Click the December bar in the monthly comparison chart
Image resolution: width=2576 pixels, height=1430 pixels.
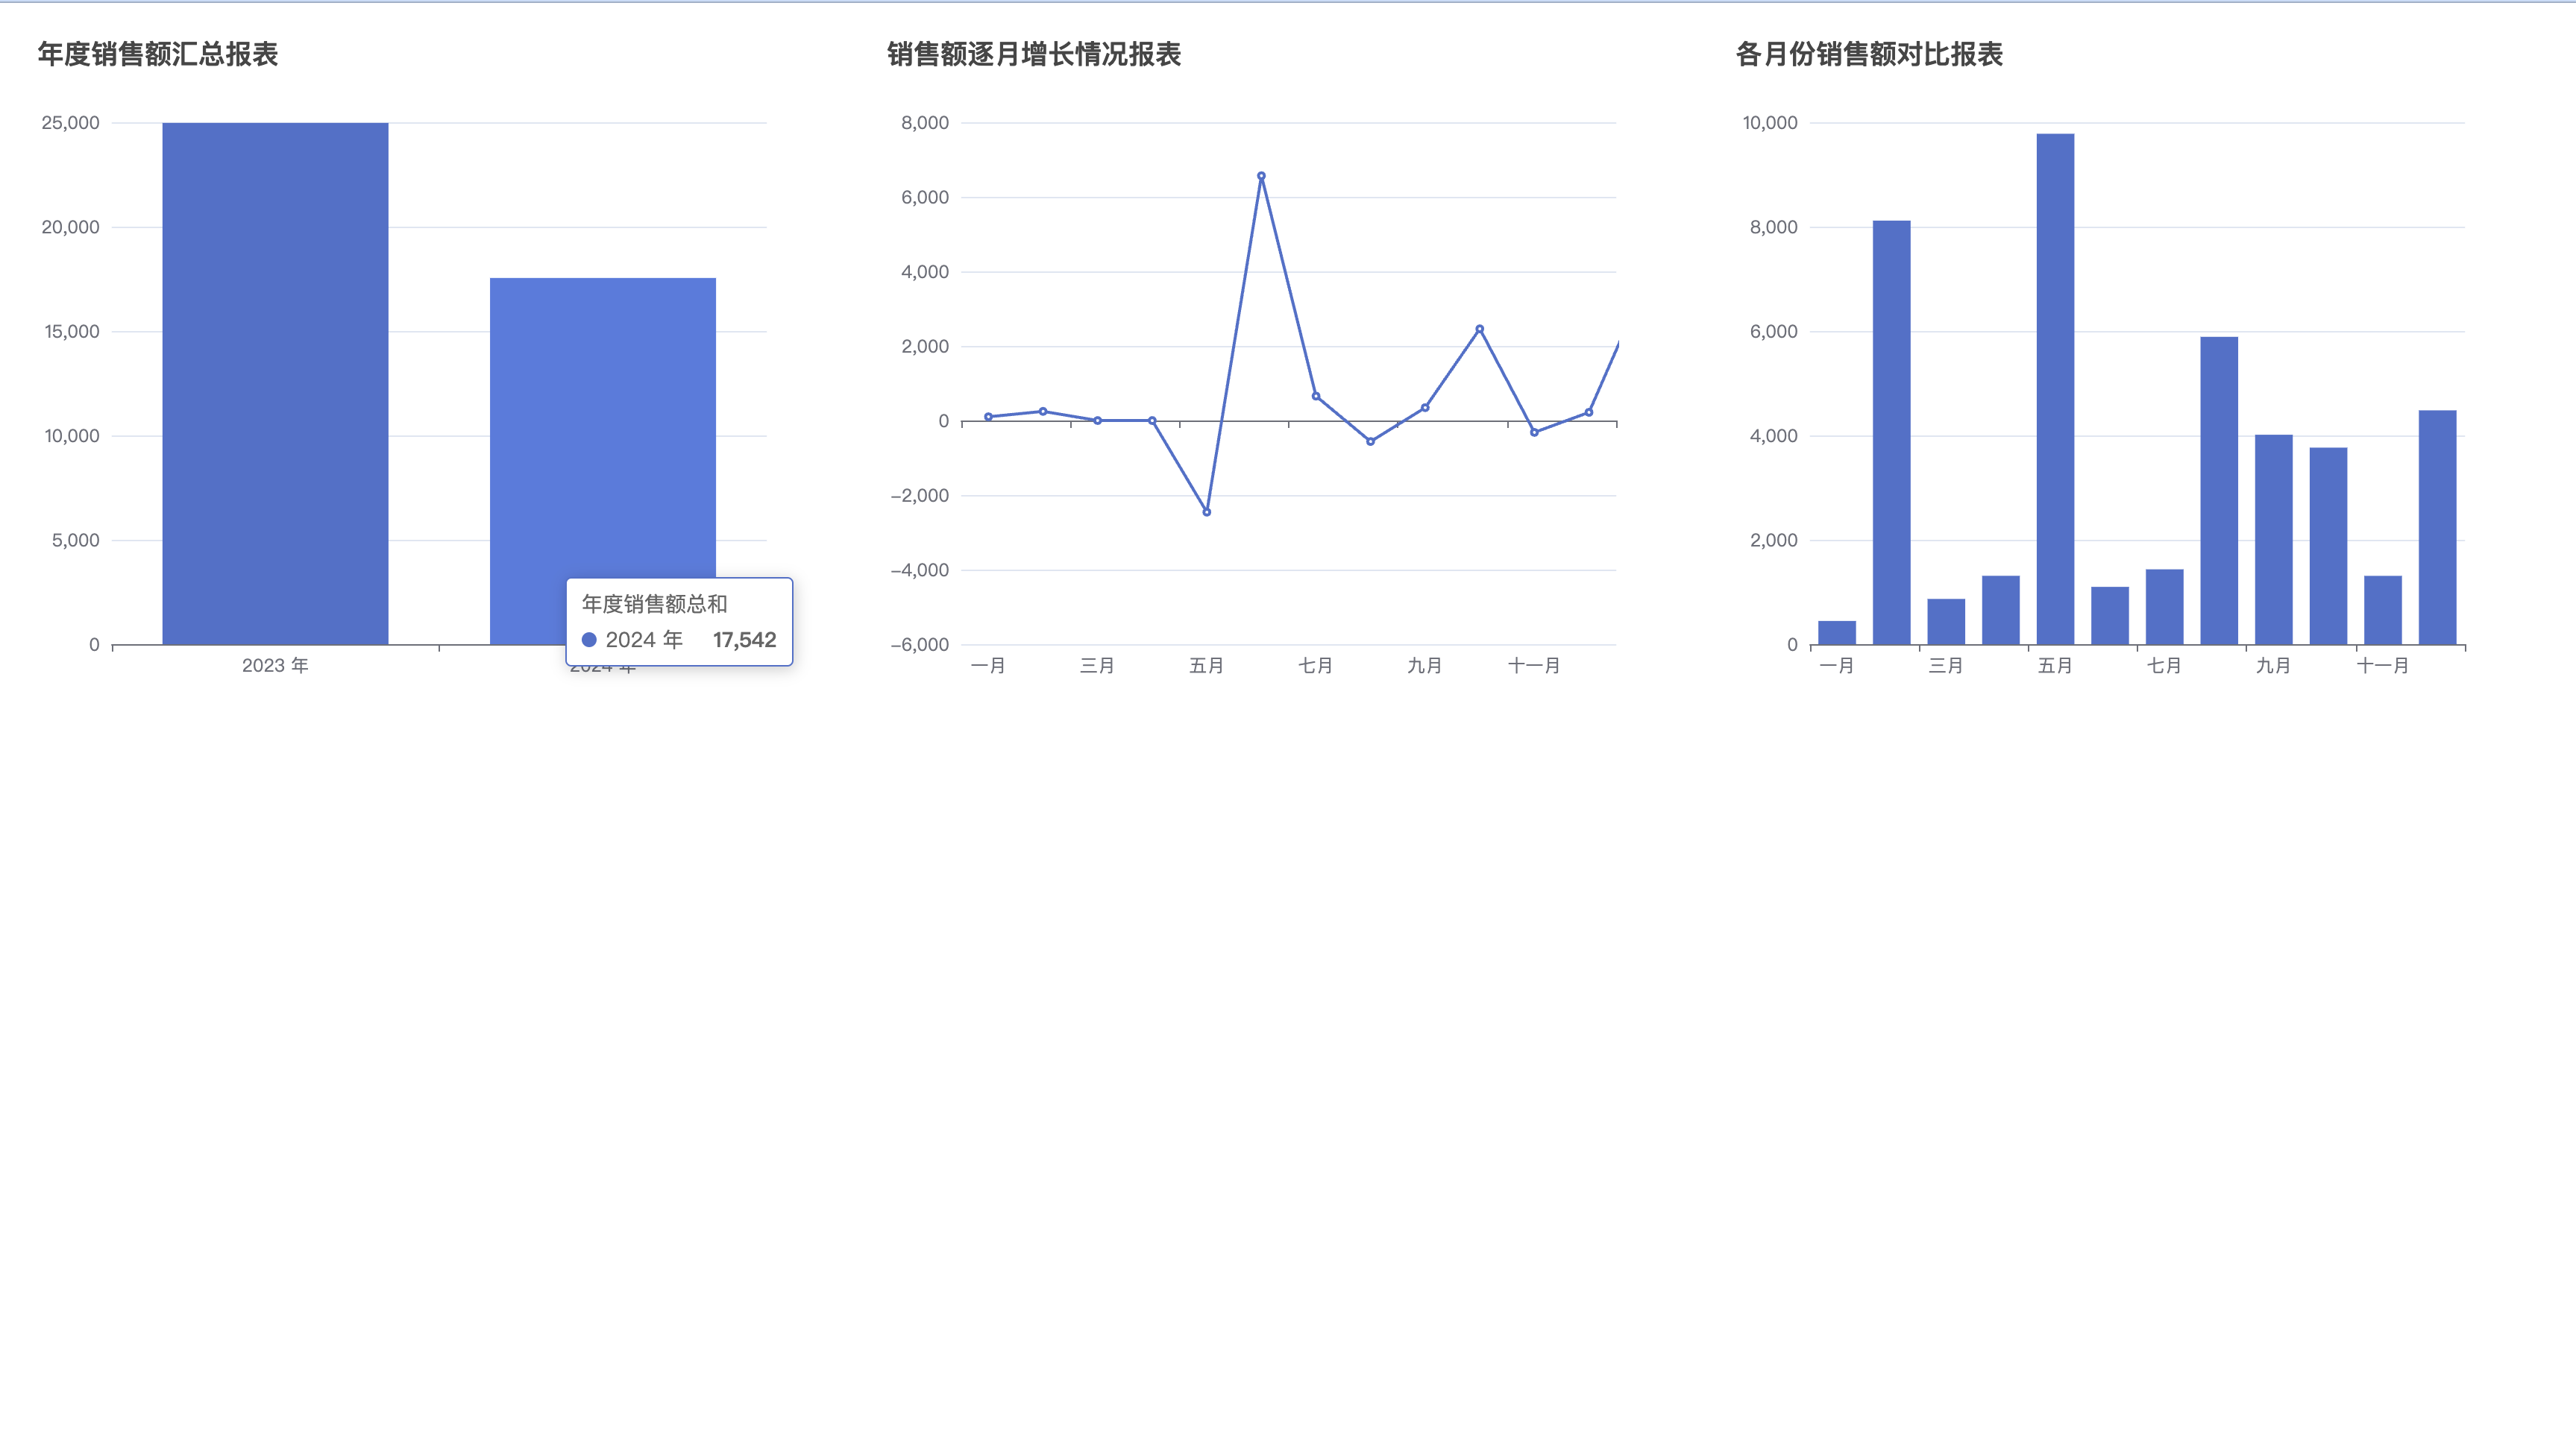point(2437,527)
